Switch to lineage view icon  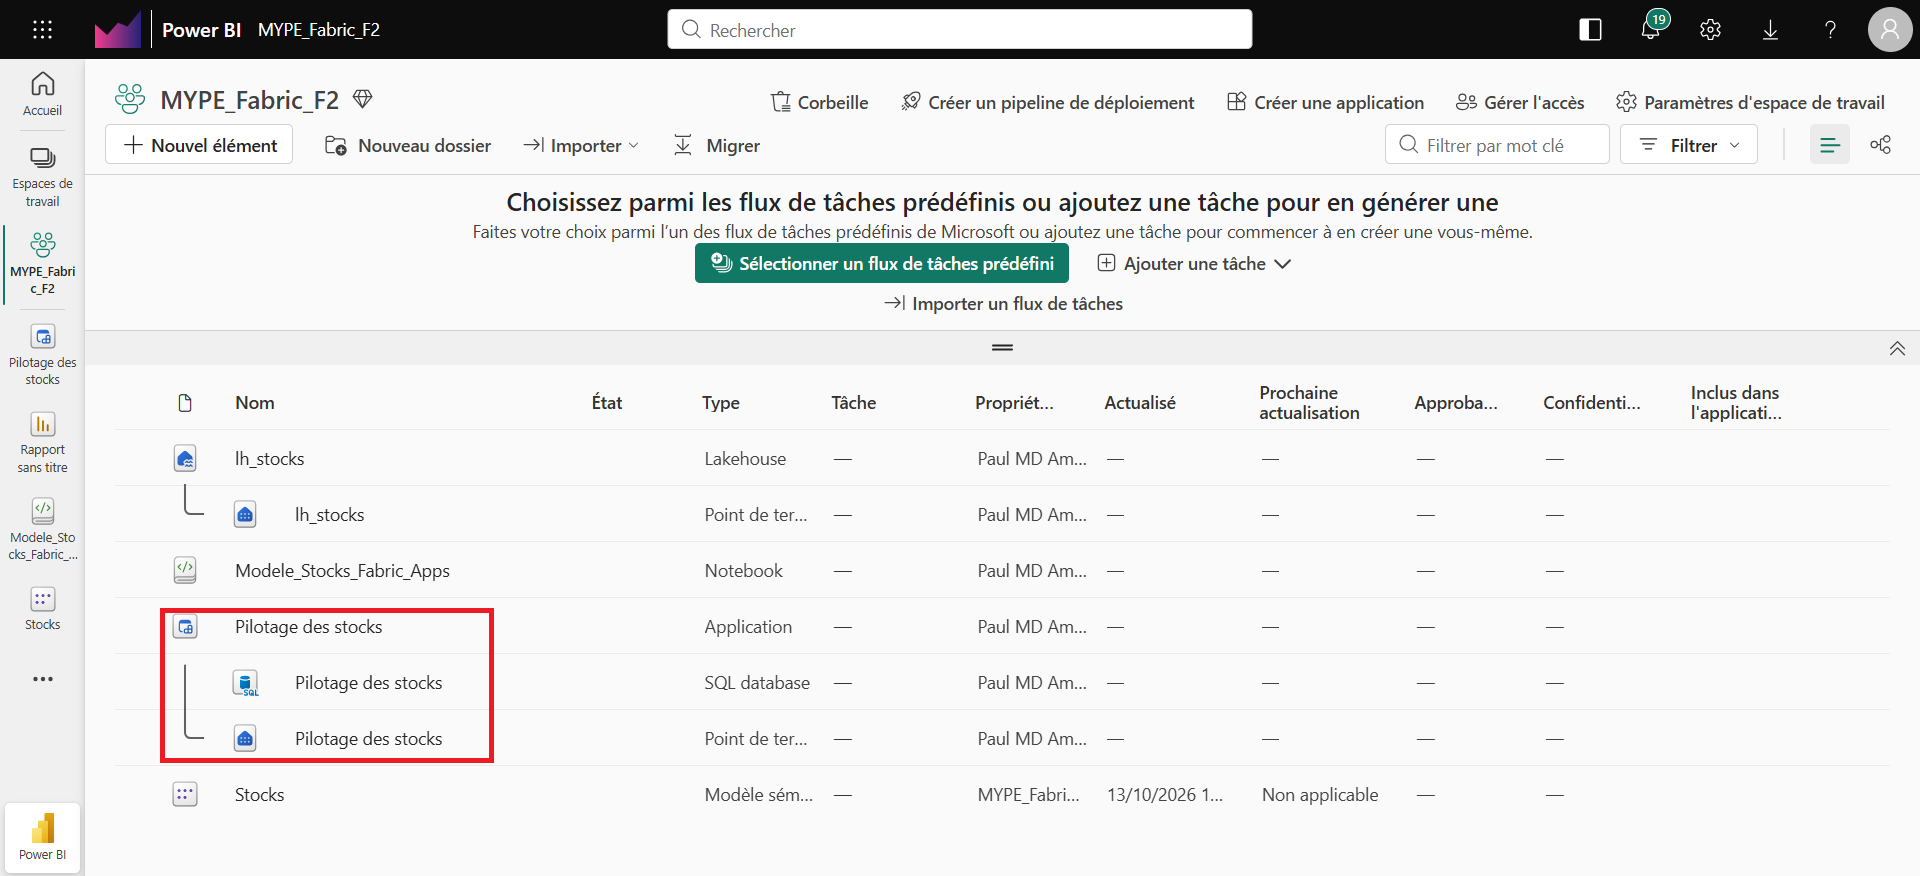pos(1880,145)
